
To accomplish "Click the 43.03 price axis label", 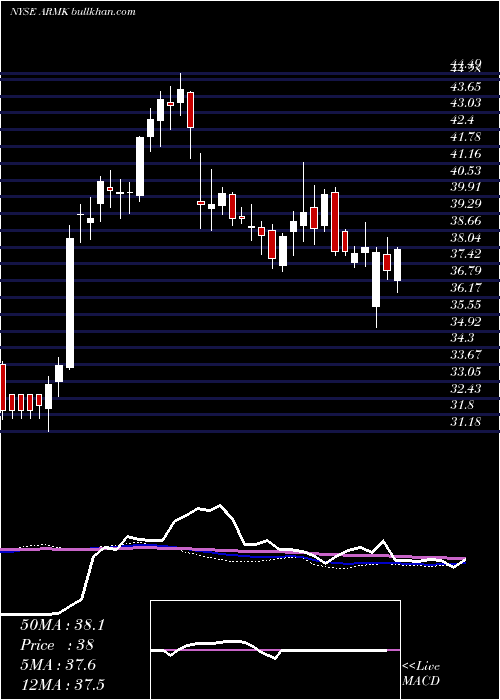I will [x=465, y=103].
